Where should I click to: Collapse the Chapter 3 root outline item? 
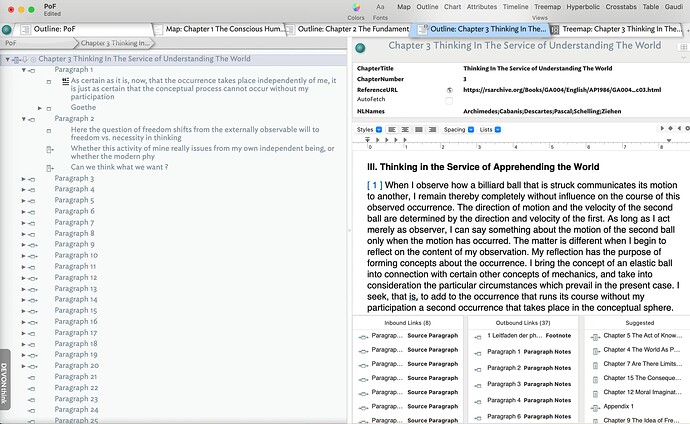[x=7, y=59]
